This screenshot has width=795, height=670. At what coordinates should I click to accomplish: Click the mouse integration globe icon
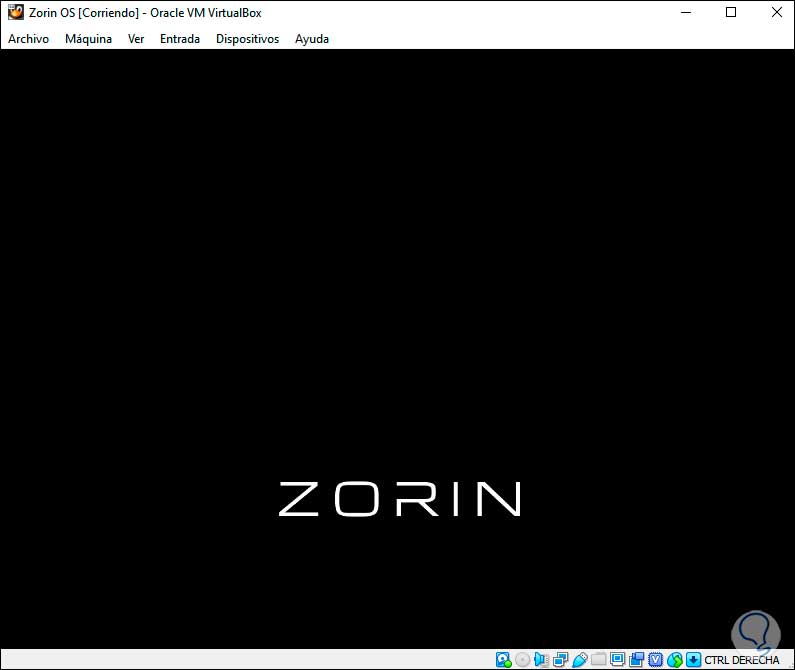[674, 659]
